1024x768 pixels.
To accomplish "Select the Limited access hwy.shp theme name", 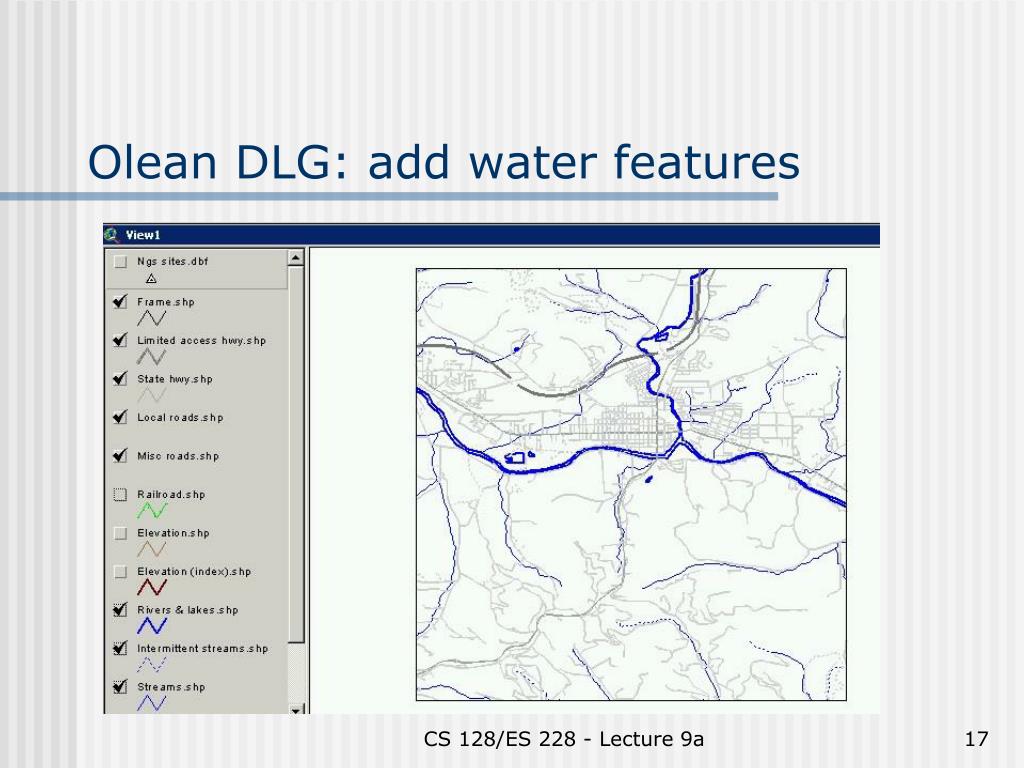I will 201,340.
